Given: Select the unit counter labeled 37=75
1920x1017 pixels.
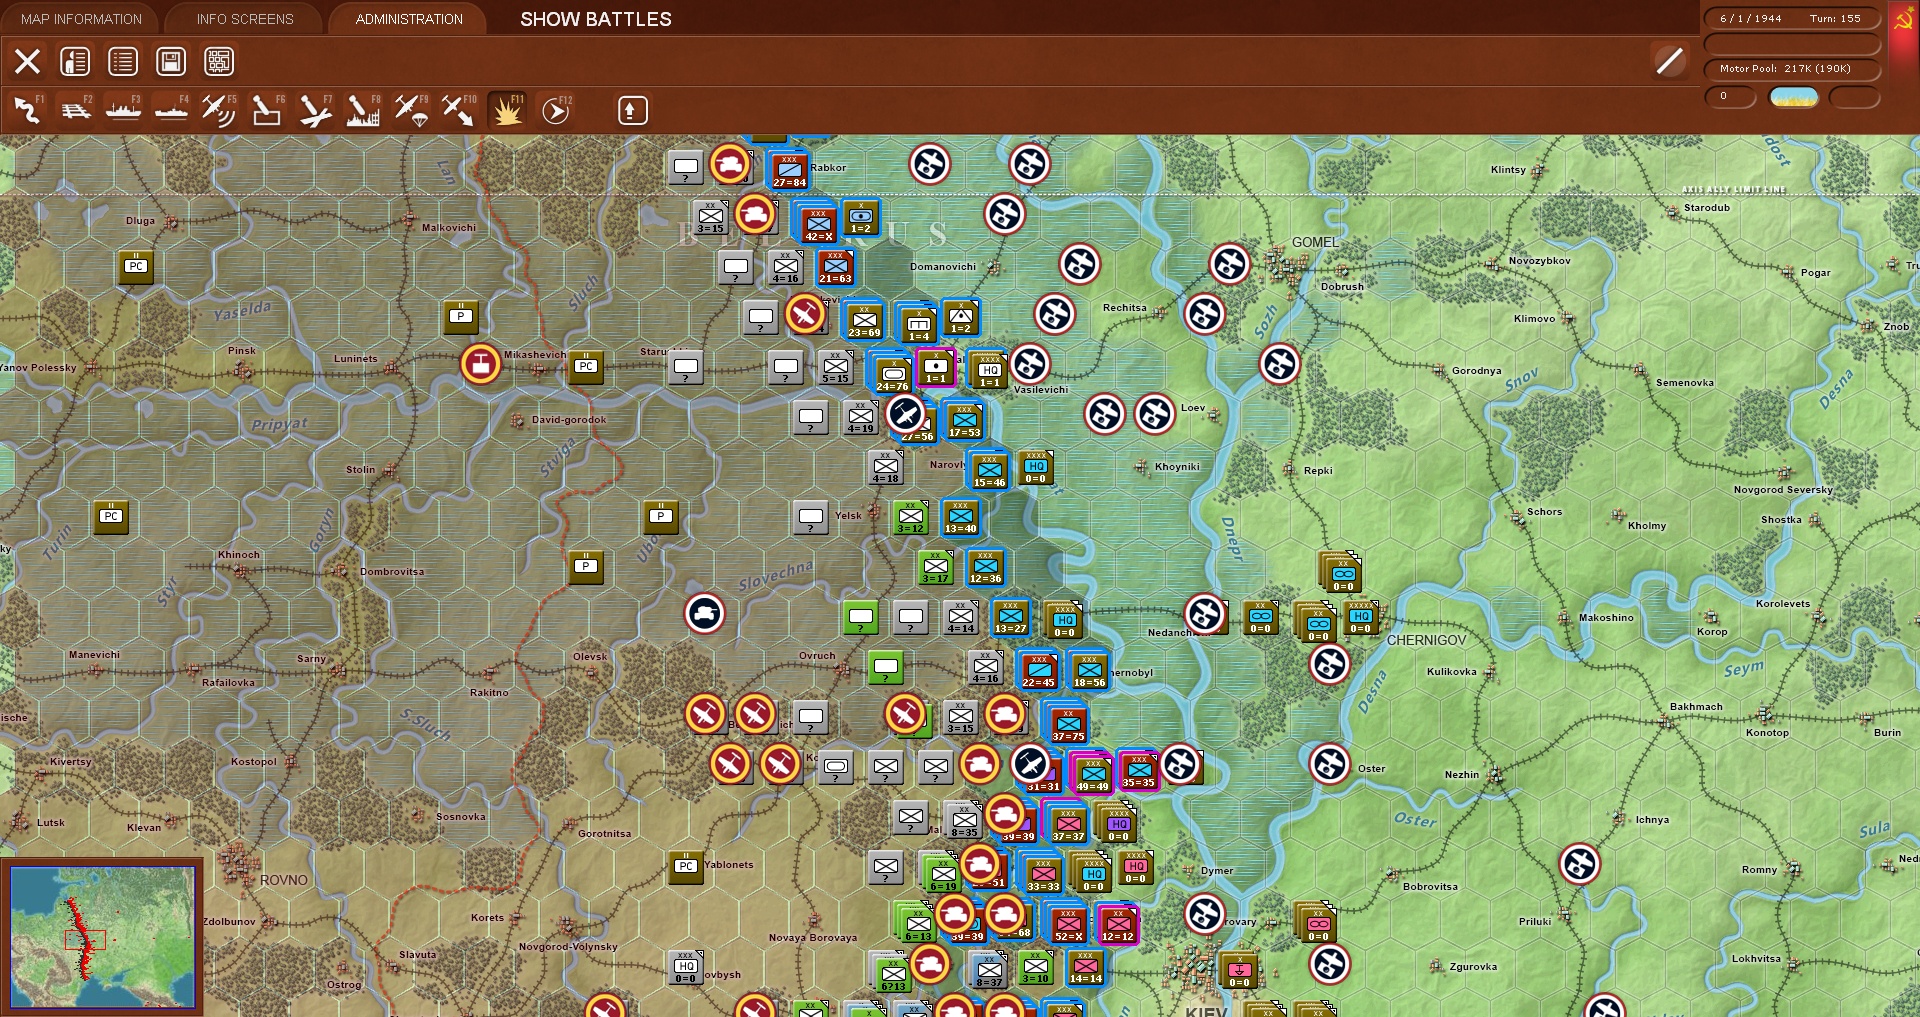Looking at the screenshot, I should click(1068, 725).
